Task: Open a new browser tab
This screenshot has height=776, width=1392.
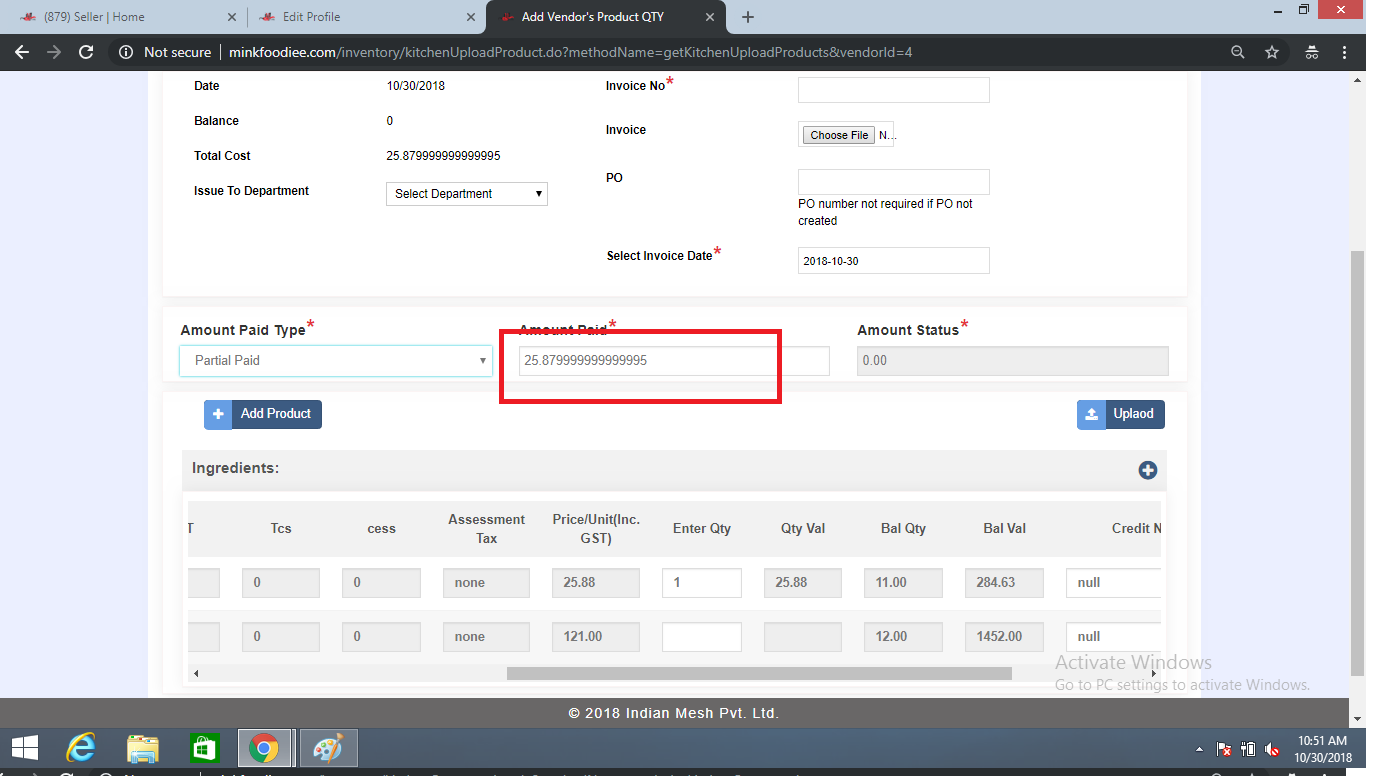Action: pyautogui.click(x=748, y=17)
